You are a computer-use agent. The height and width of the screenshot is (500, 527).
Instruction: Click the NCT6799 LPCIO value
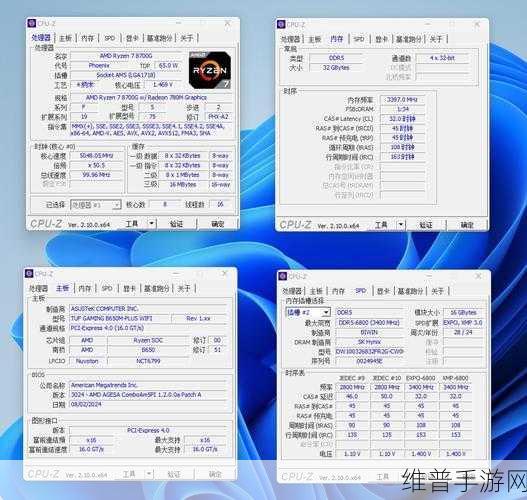pos(148,361)
